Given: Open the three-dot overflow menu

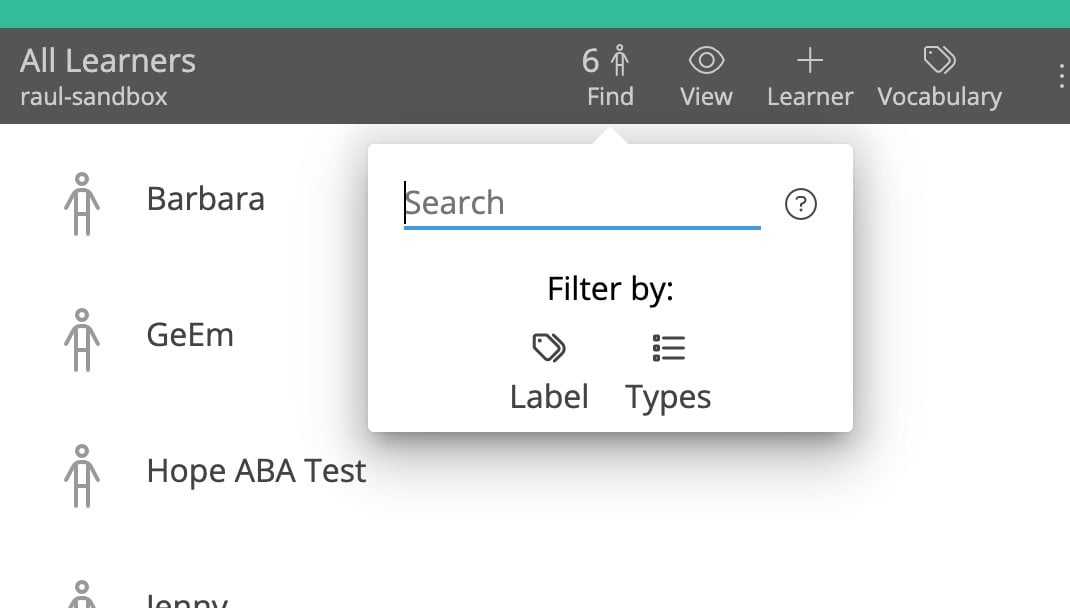Looking at the screenshot, I should click(x=1061, y=76).
